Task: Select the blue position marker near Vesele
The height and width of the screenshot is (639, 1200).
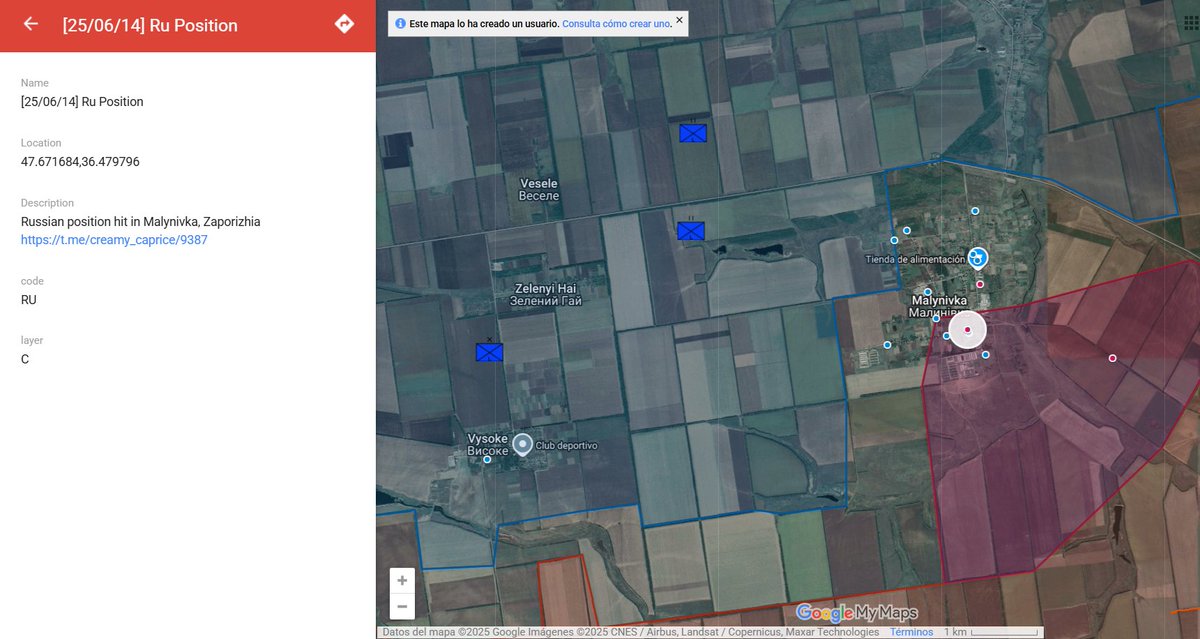Action: pos(692,132)
